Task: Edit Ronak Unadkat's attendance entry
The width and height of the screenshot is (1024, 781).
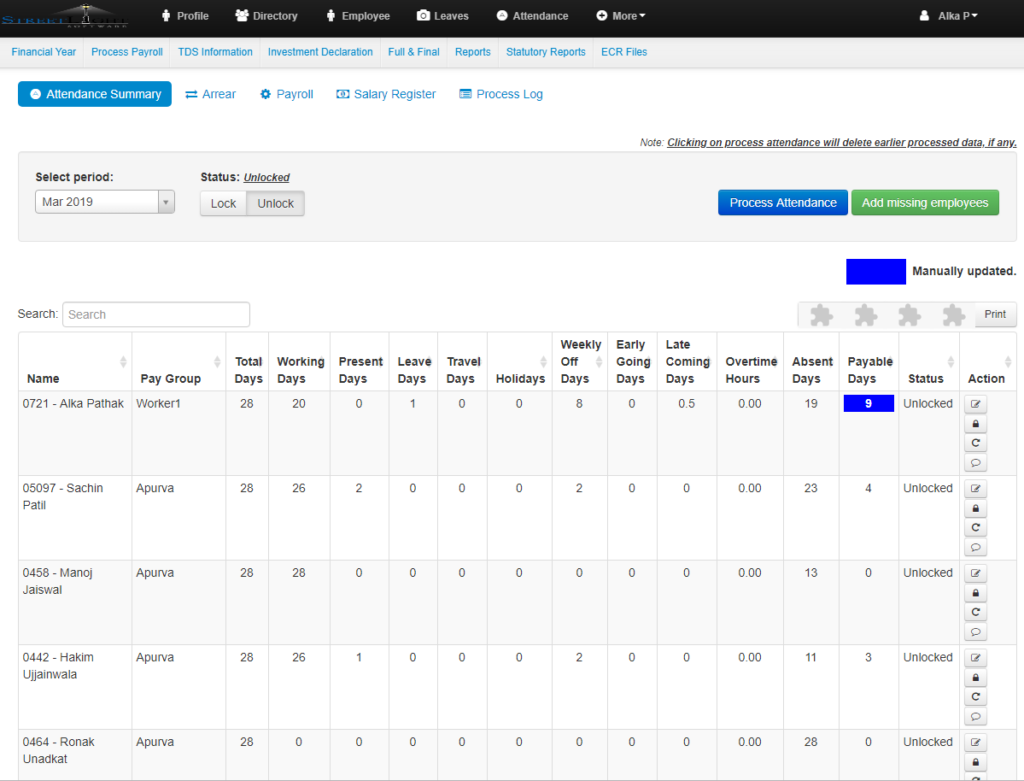Action: 975,742
